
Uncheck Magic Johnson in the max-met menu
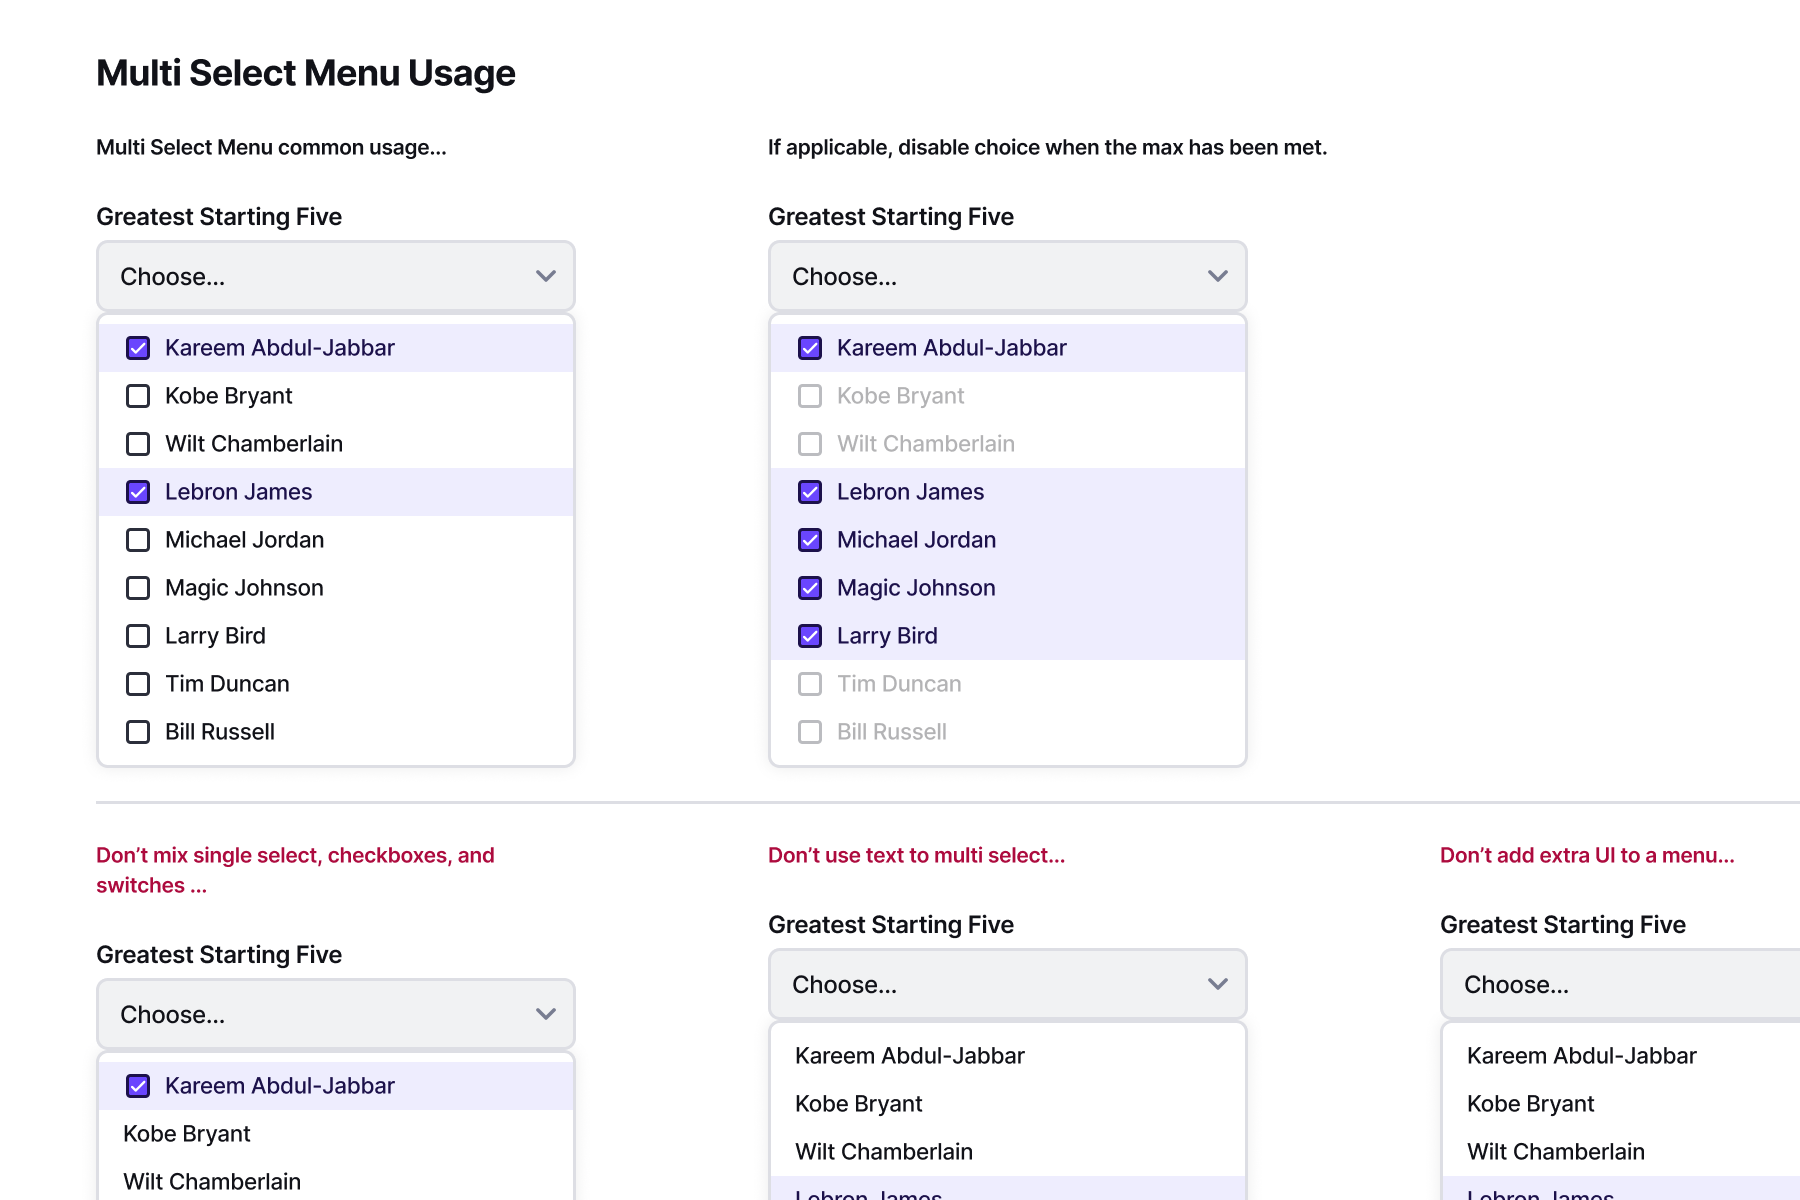point(1008,588)
